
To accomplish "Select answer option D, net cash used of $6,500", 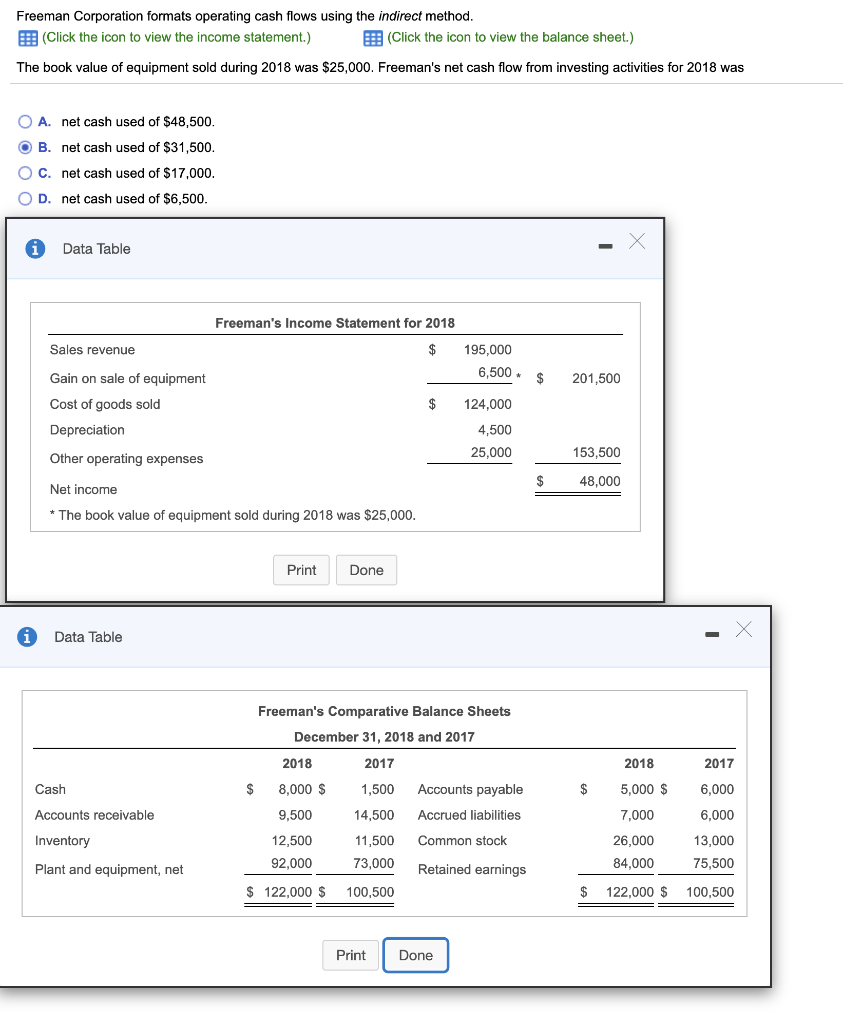I will pyautogui.click(x=25, y=198).
